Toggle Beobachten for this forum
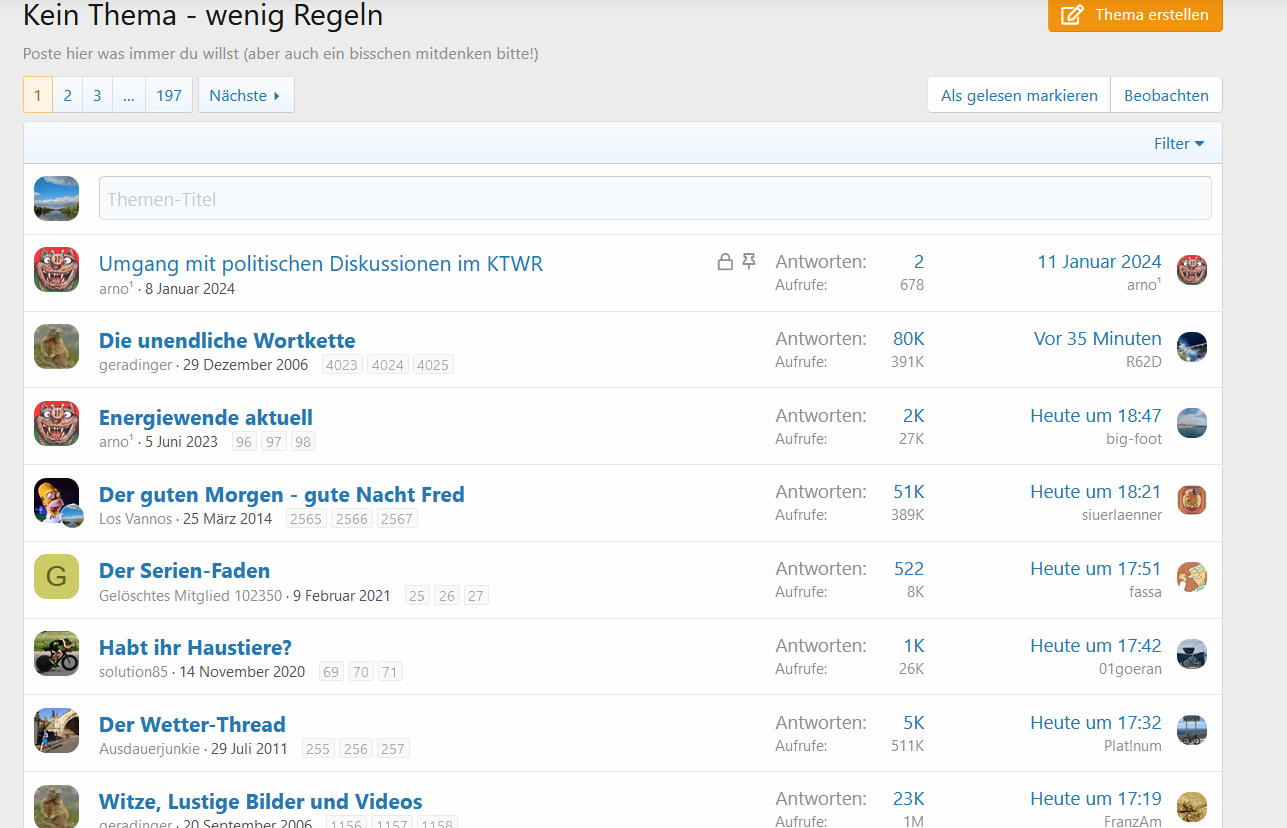 coord(1166,95)
